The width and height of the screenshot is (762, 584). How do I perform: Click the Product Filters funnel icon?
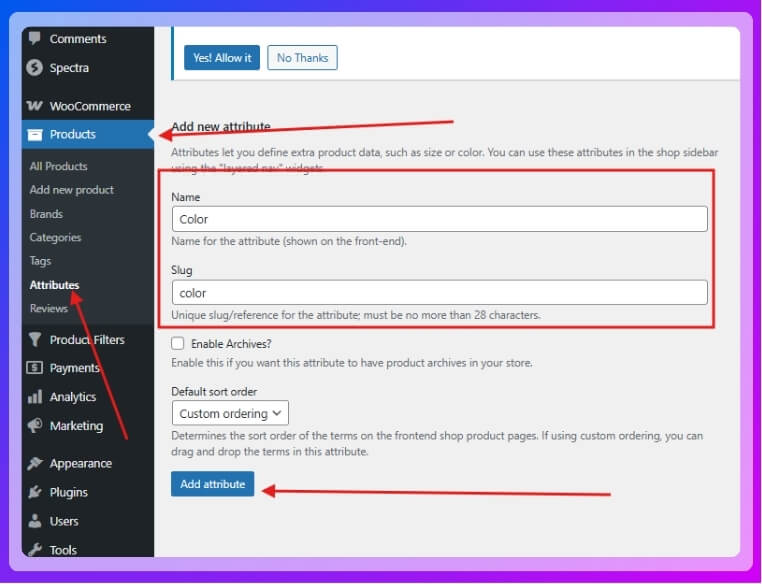click(35, 340)
